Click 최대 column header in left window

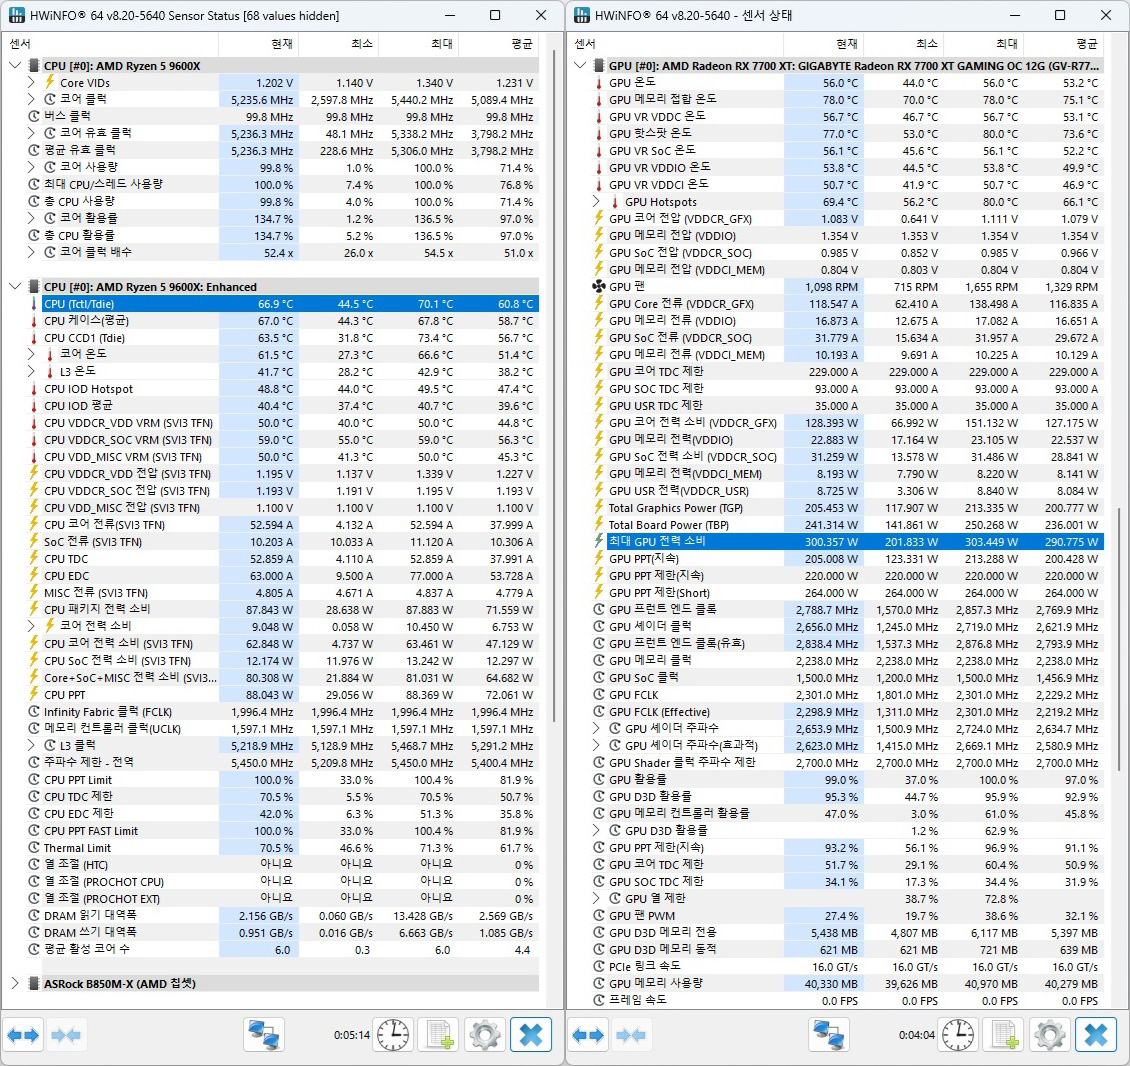(x=419, y=44)
